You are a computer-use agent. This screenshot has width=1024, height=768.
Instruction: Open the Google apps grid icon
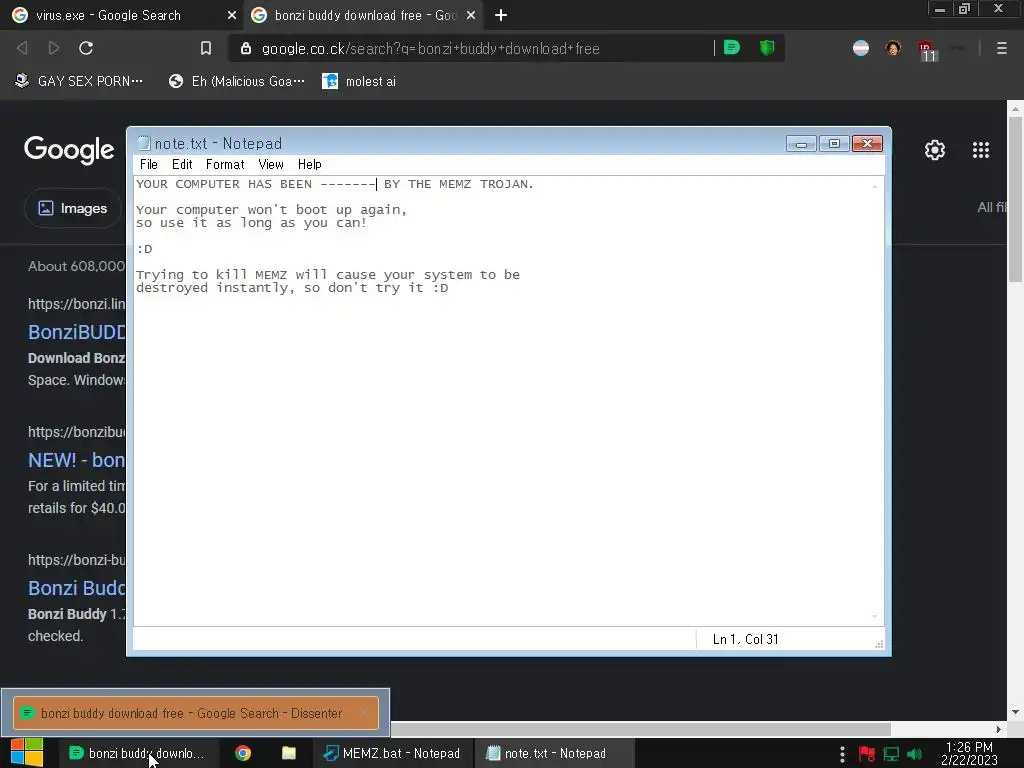pos(980,150)
